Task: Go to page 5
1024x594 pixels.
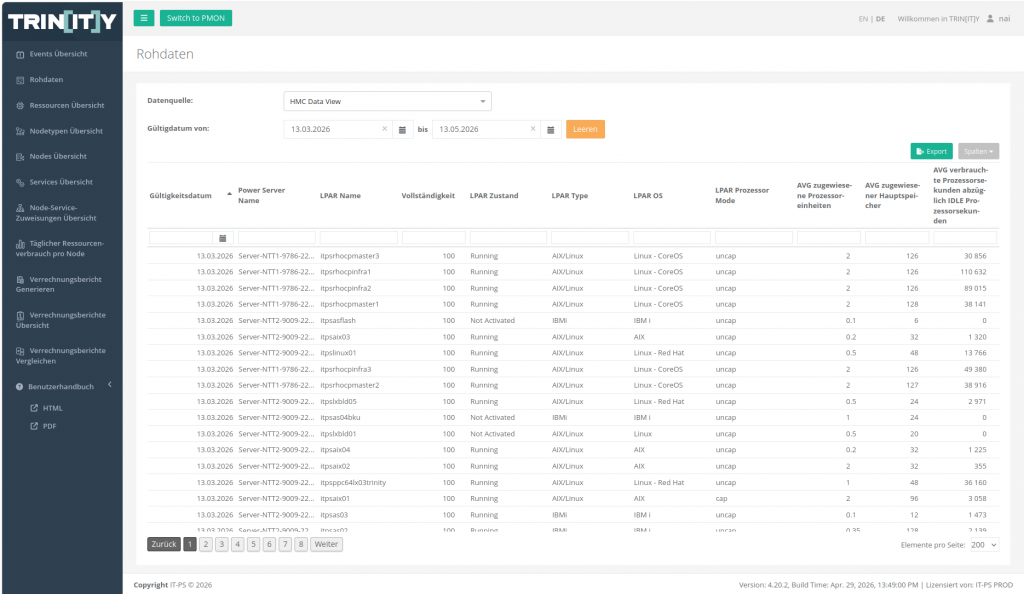Action: pos(253,544)
